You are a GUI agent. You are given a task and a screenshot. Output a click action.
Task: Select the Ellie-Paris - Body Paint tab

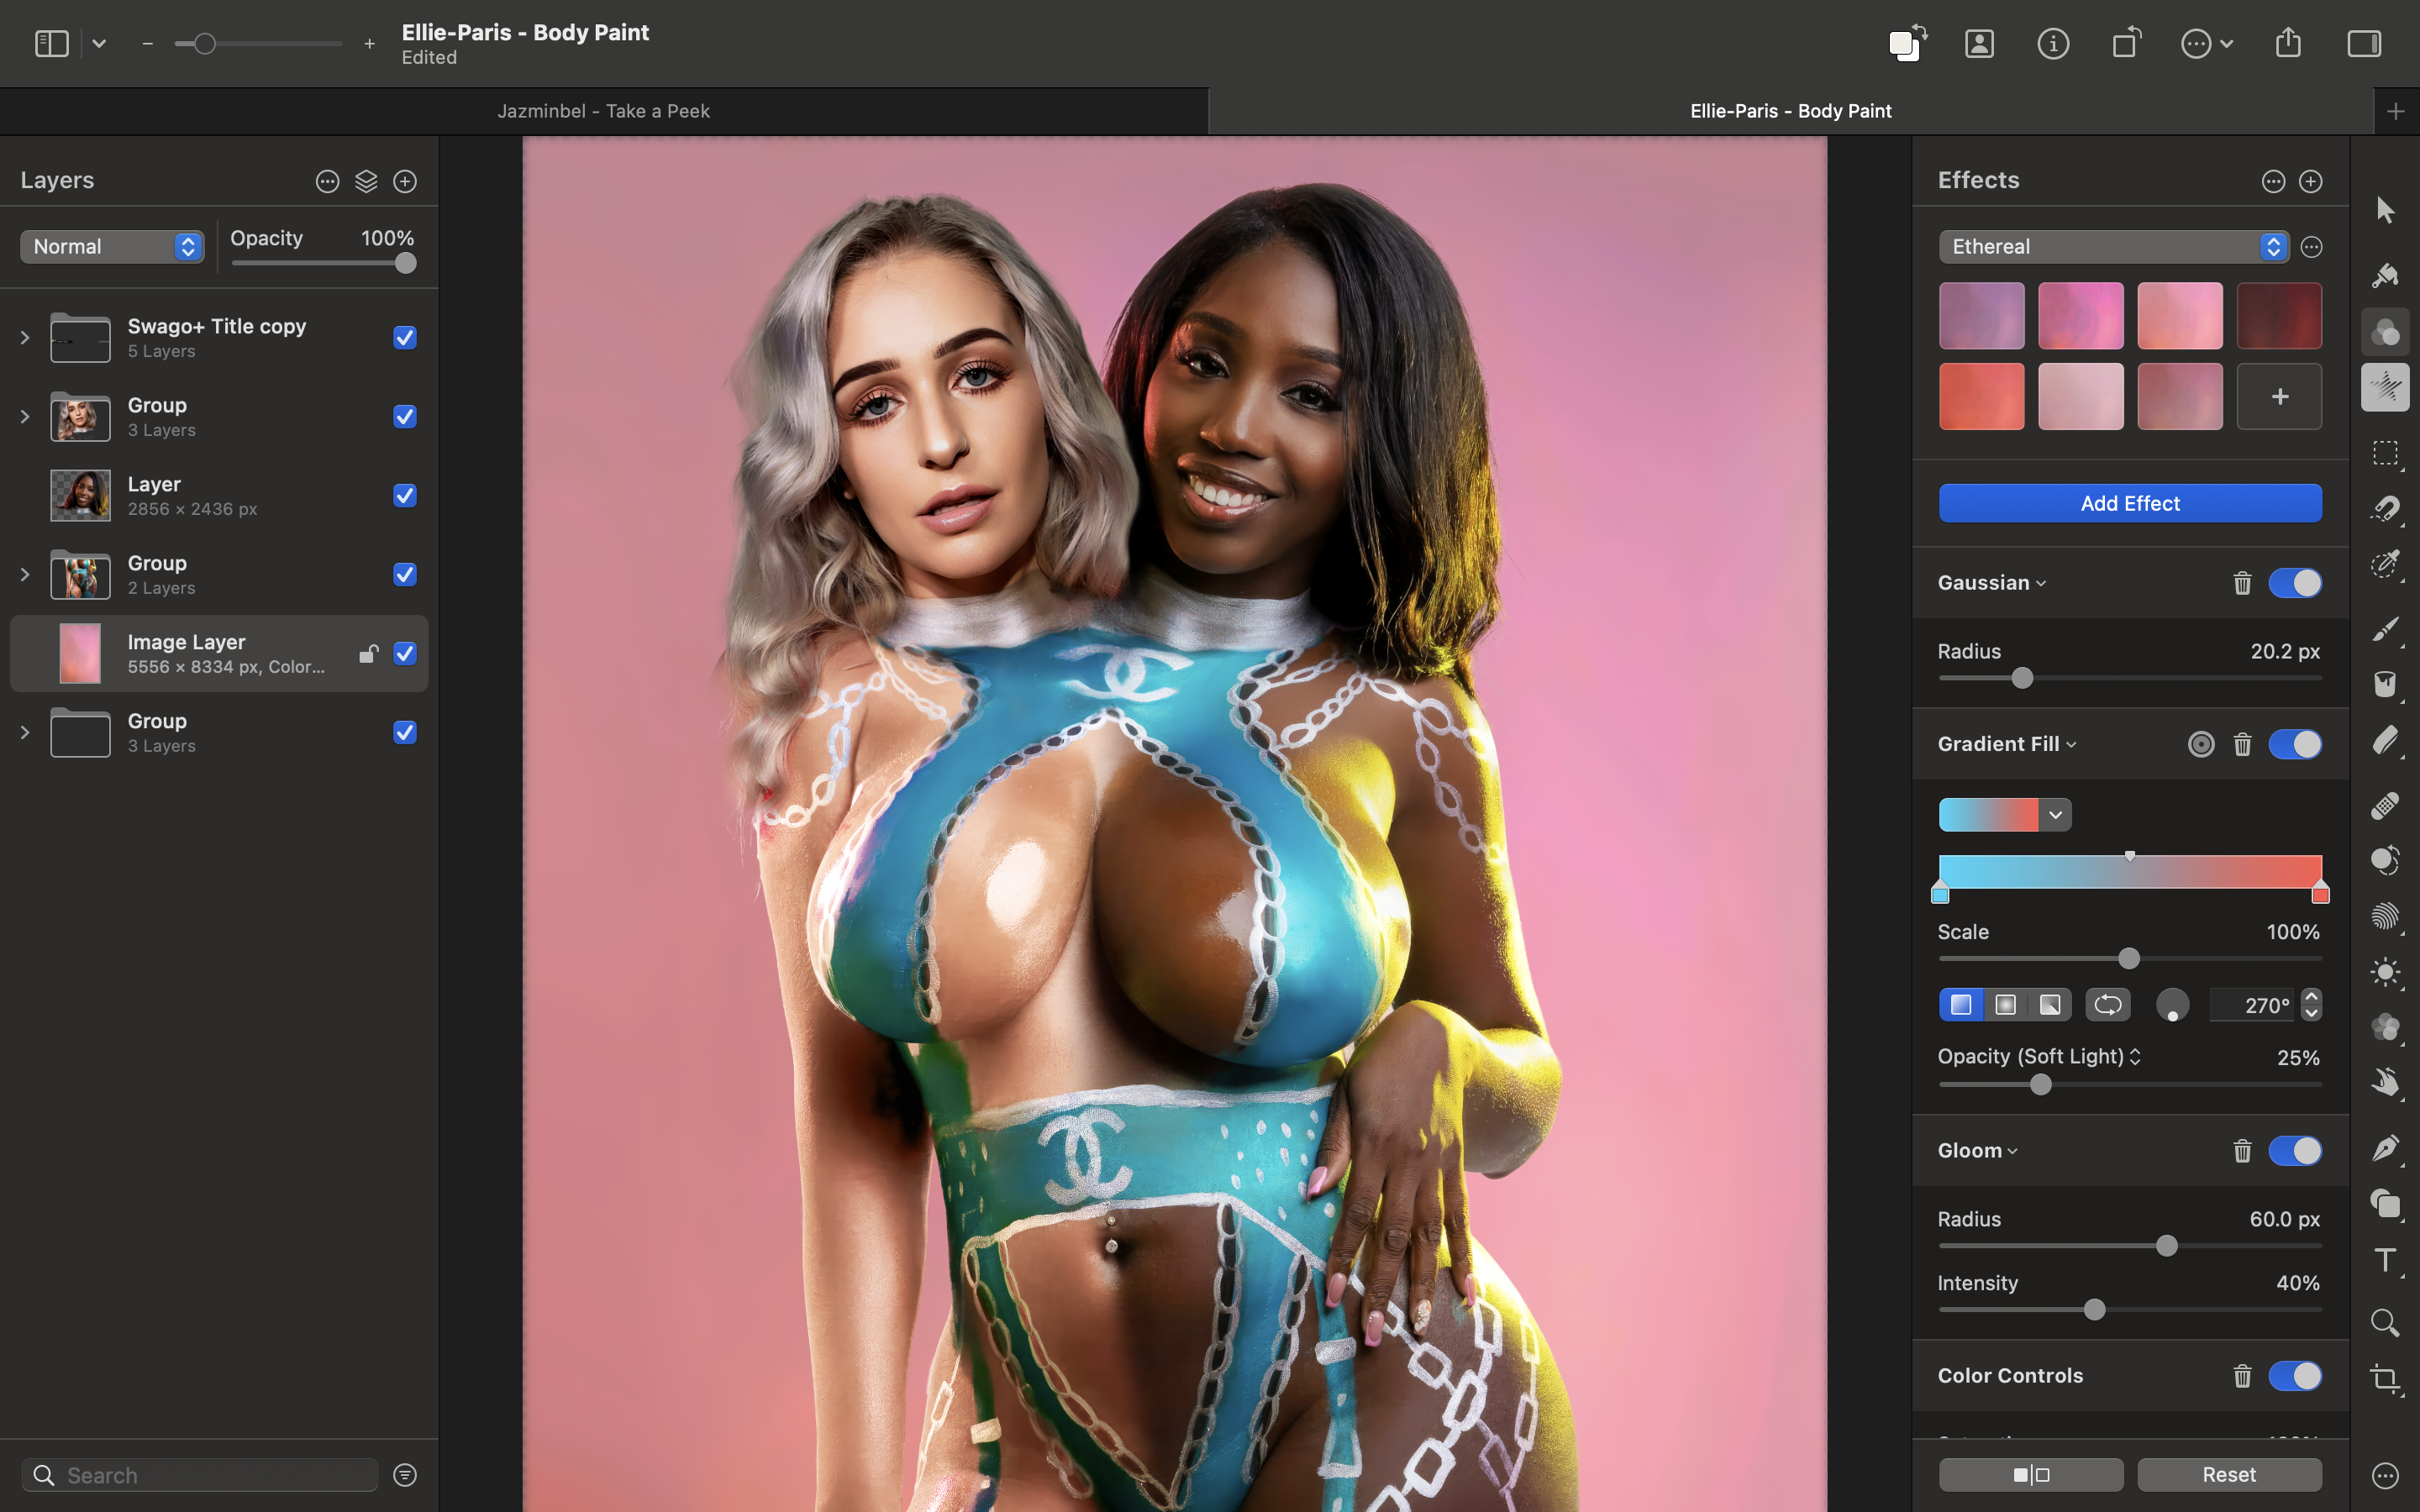tap(1790, 111)
